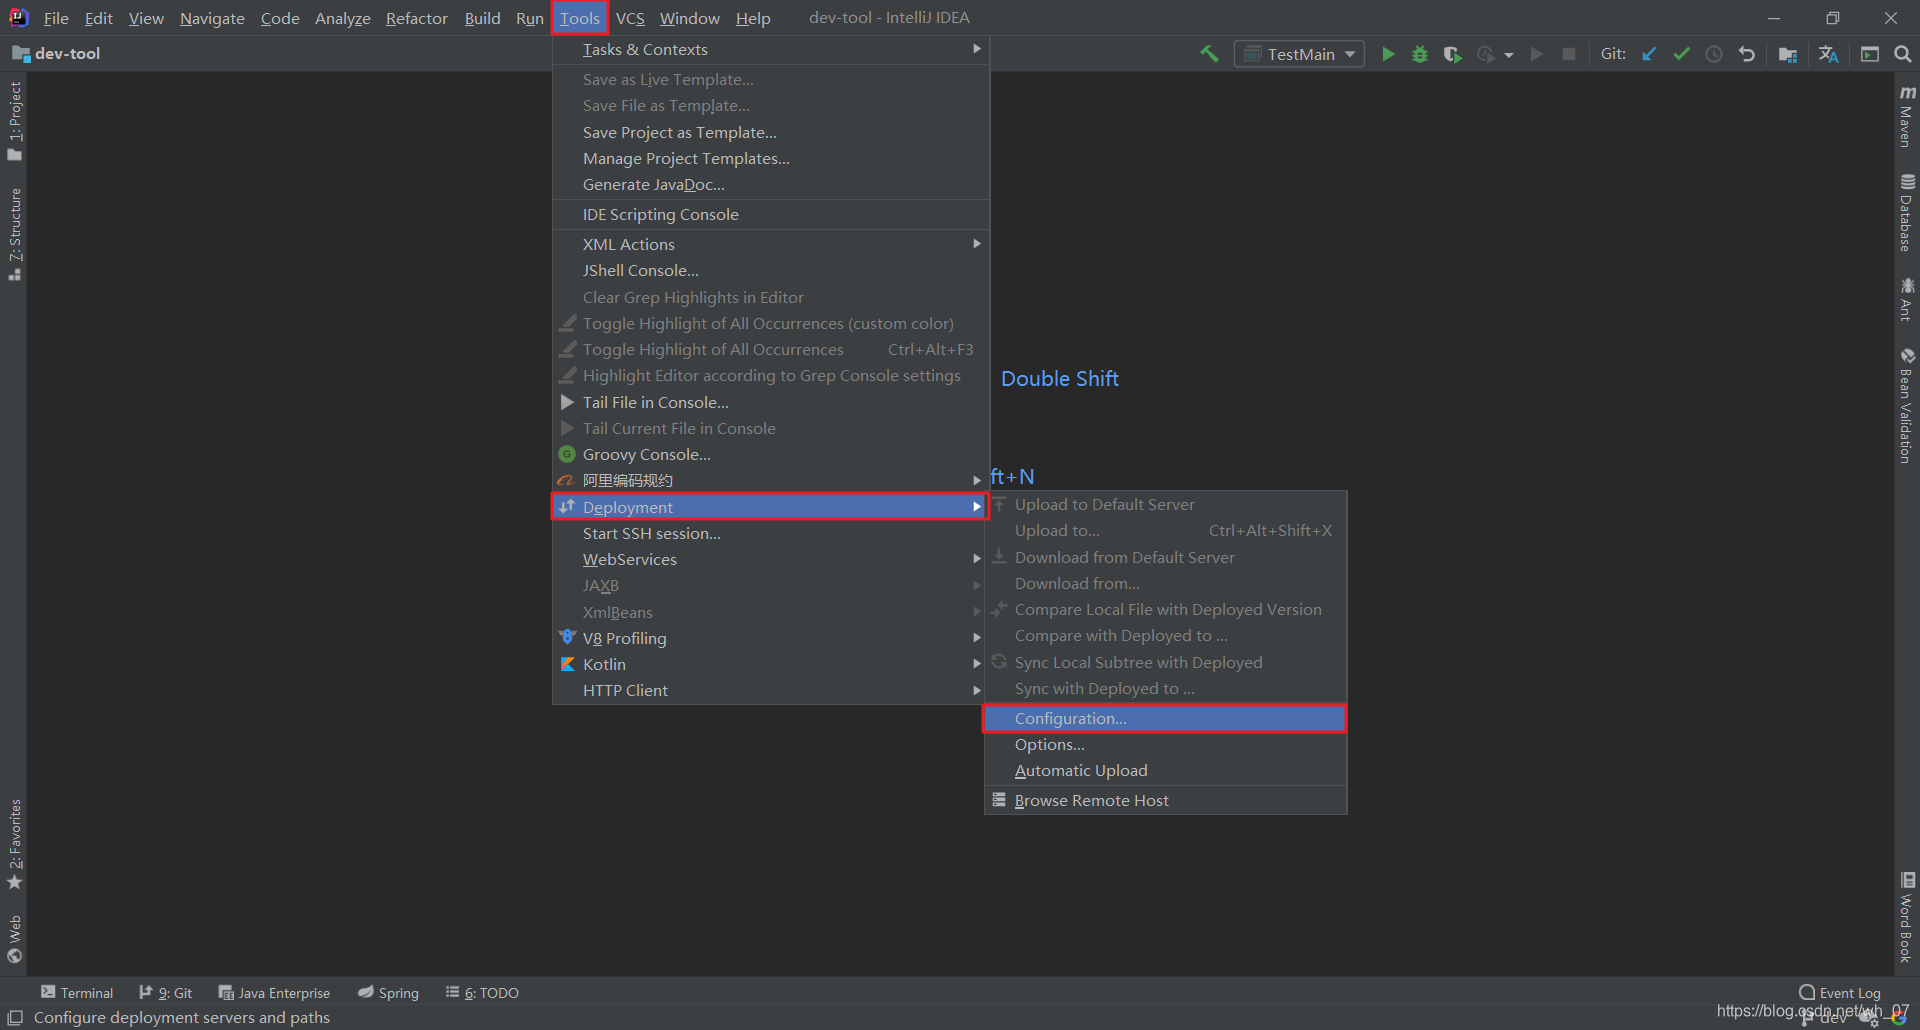Click the Git rollback undo icon

[x=1747, y=54]
